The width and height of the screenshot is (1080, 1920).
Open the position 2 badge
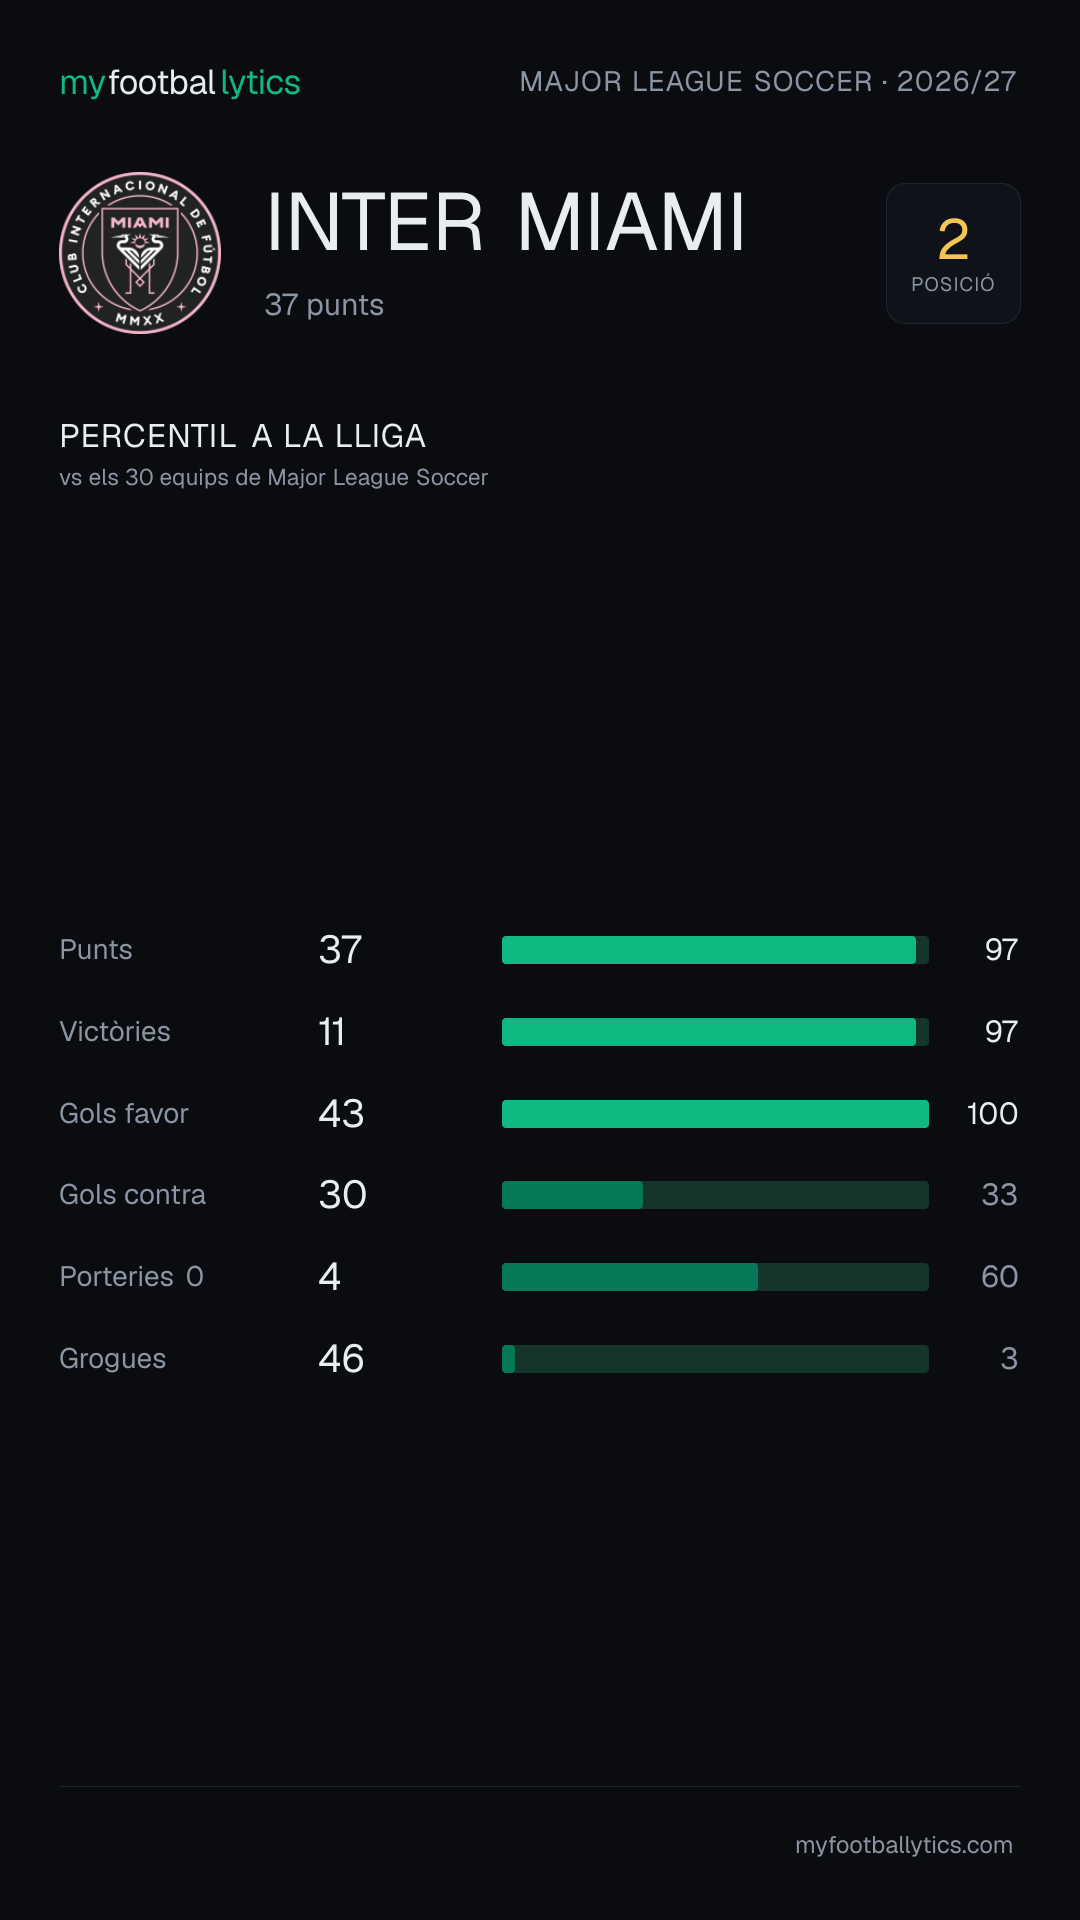coord(953,253)
